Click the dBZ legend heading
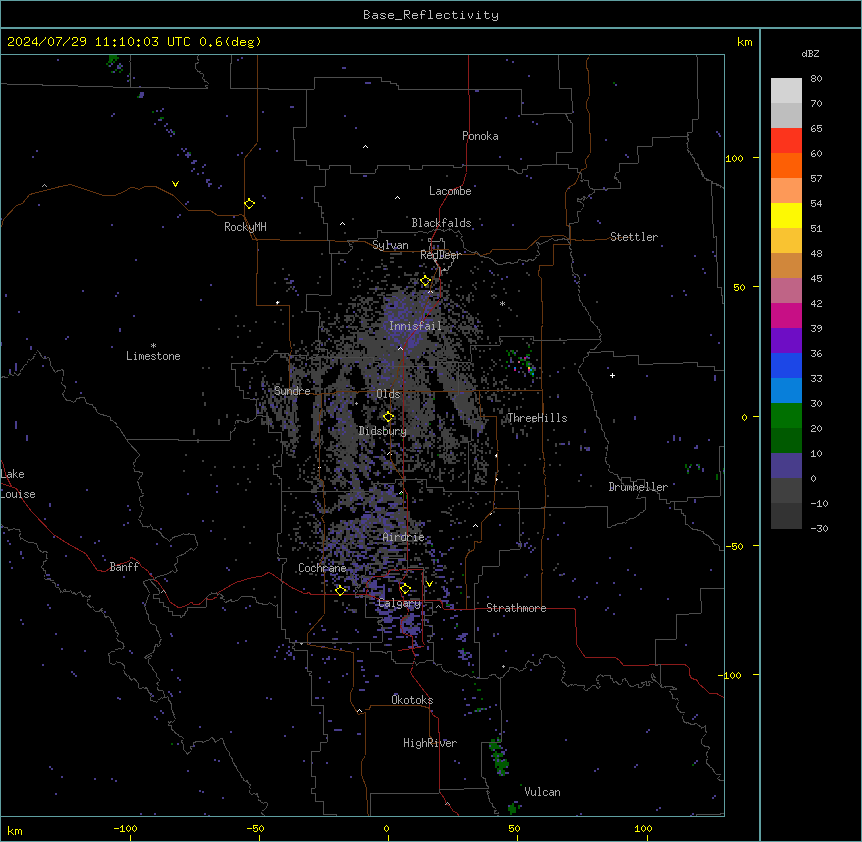The width and height of the screenshot is (862, 842). coord(810,53)
